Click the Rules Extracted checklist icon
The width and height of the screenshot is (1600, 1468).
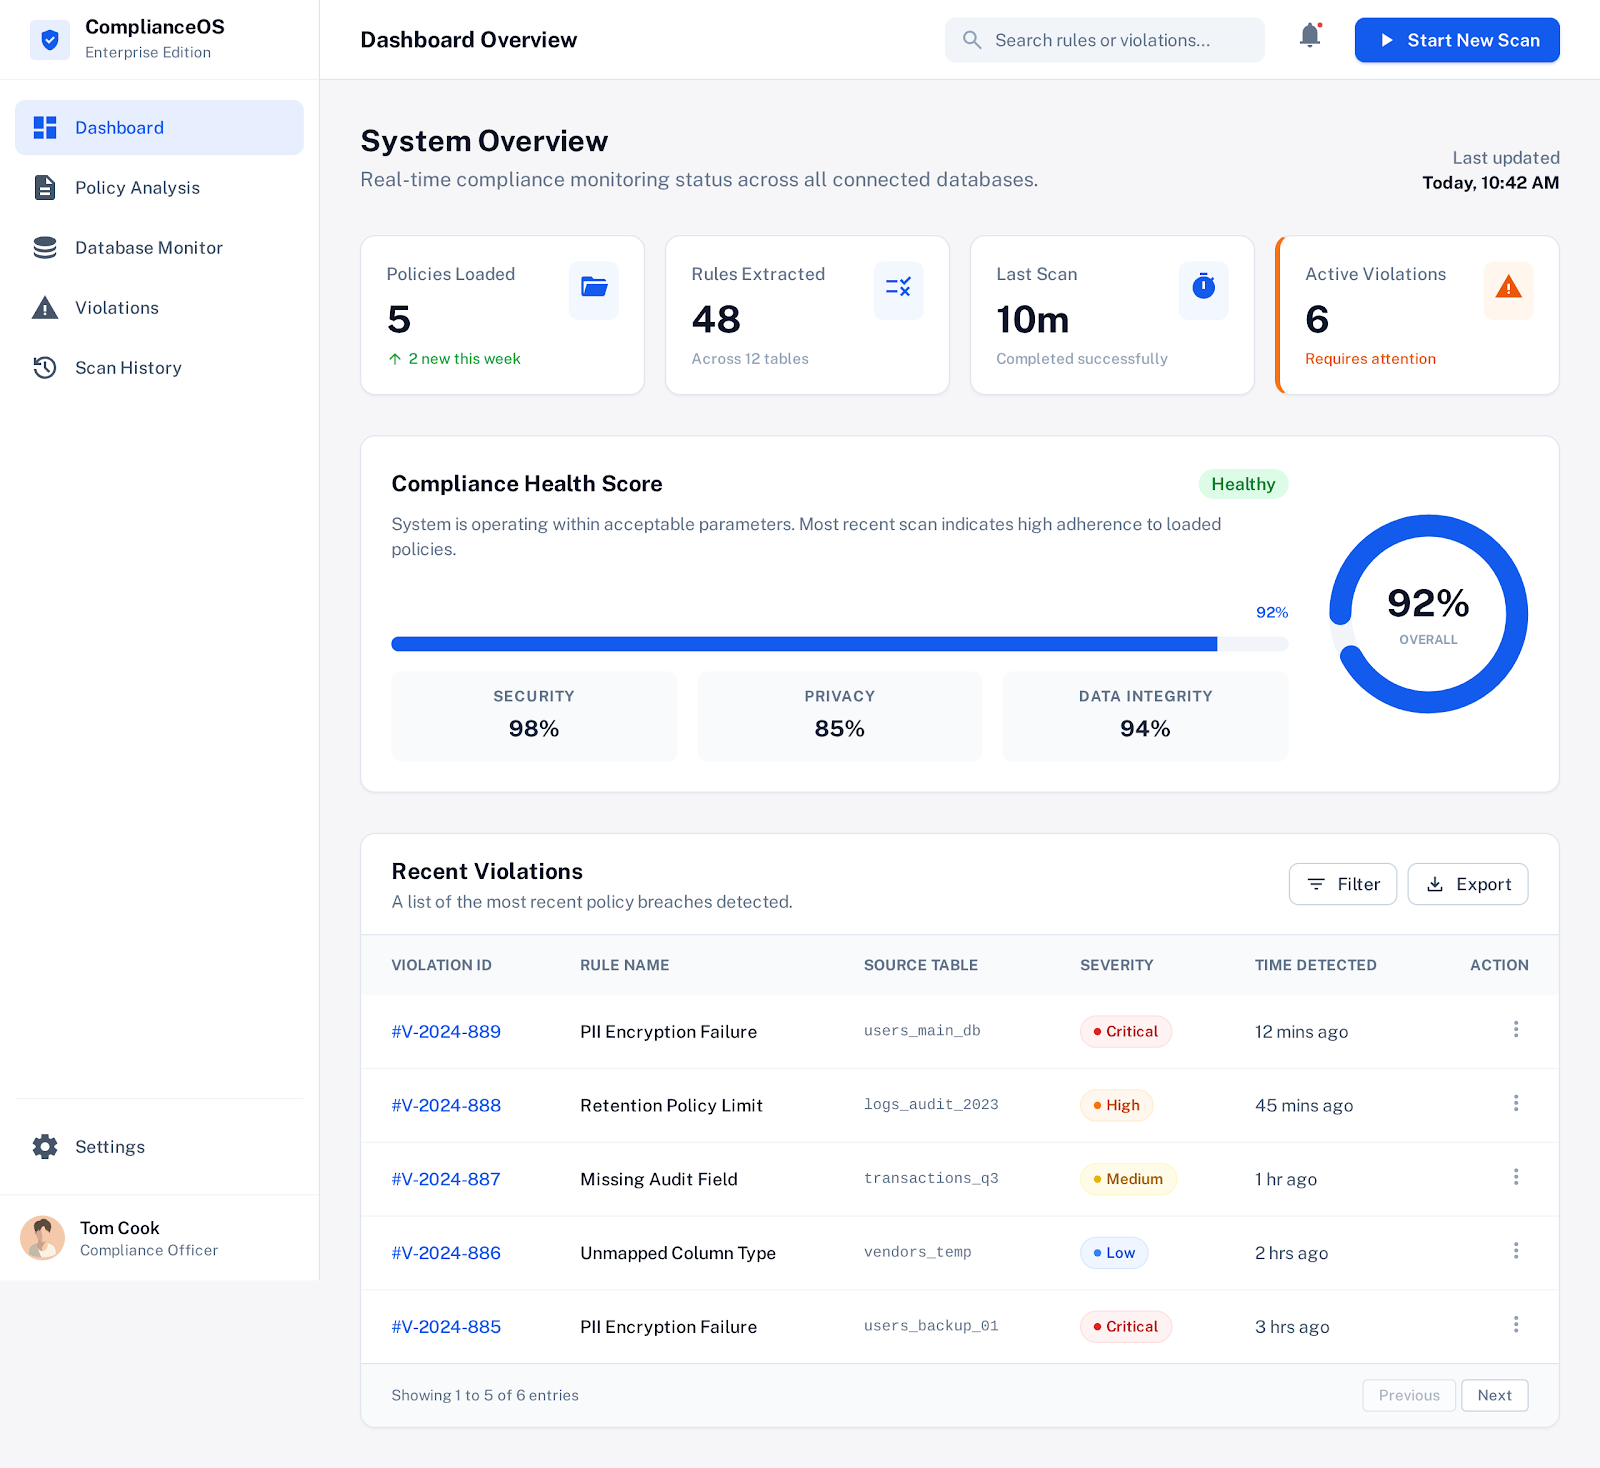(898, 288)
